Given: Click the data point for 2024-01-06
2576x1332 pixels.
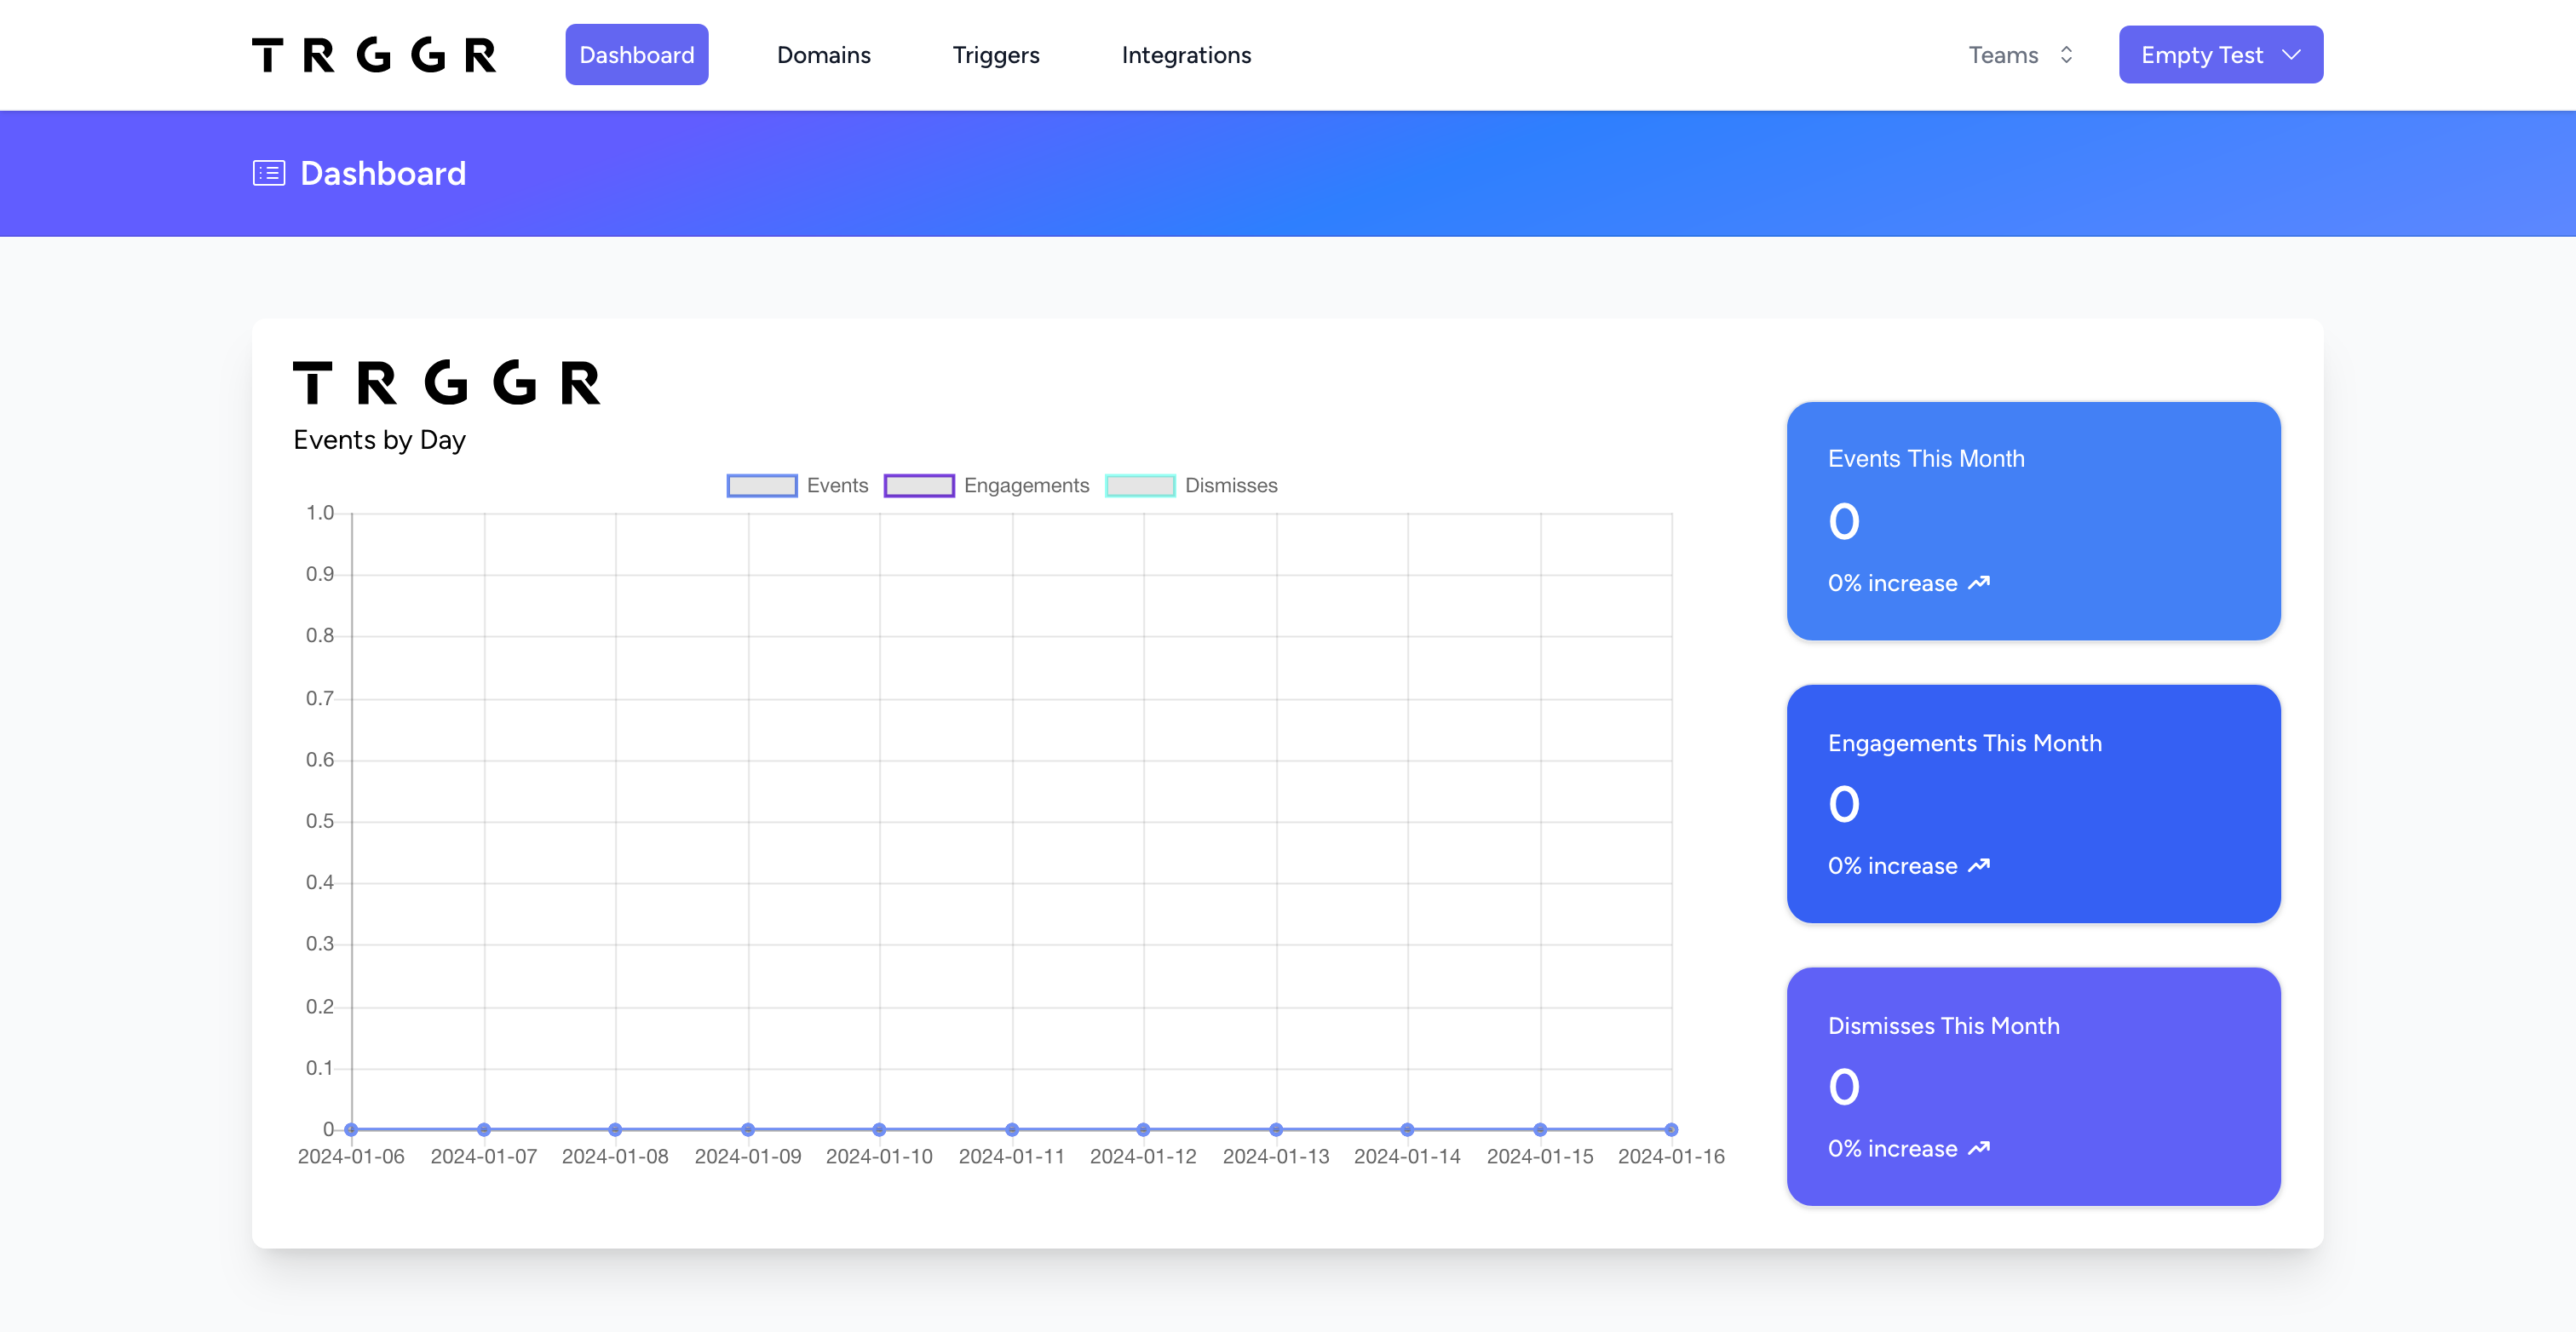Looking at the screenshot, I should click(x=351, y=1129).
